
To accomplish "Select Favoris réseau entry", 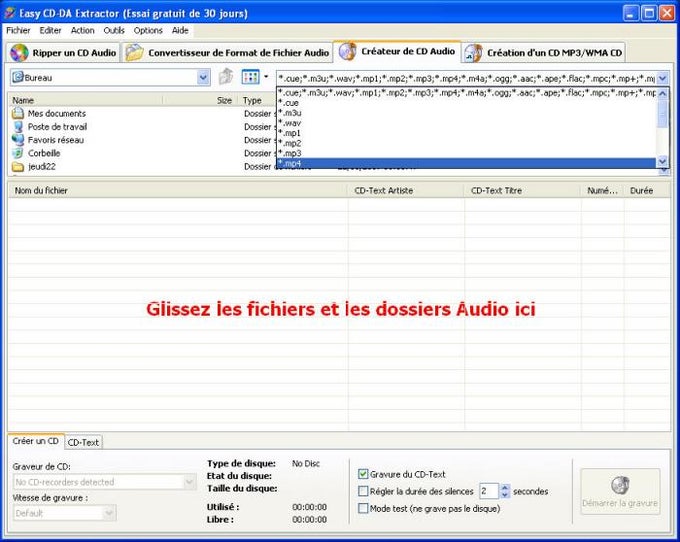I will coord(142,140).
